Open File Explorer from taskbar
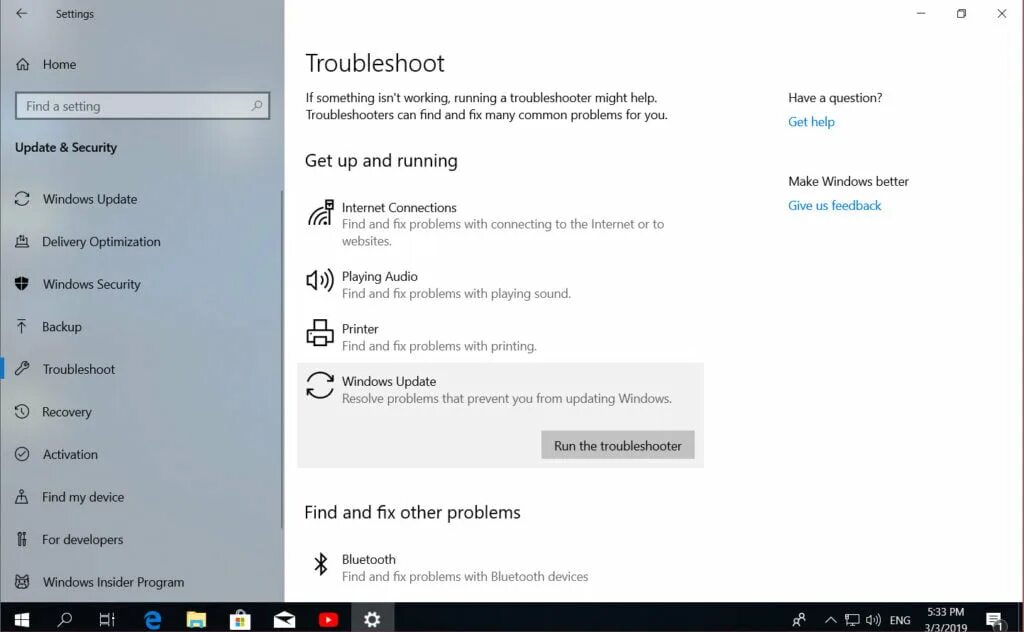Screen dimensions: 1024x632 [x=196, y=619]
